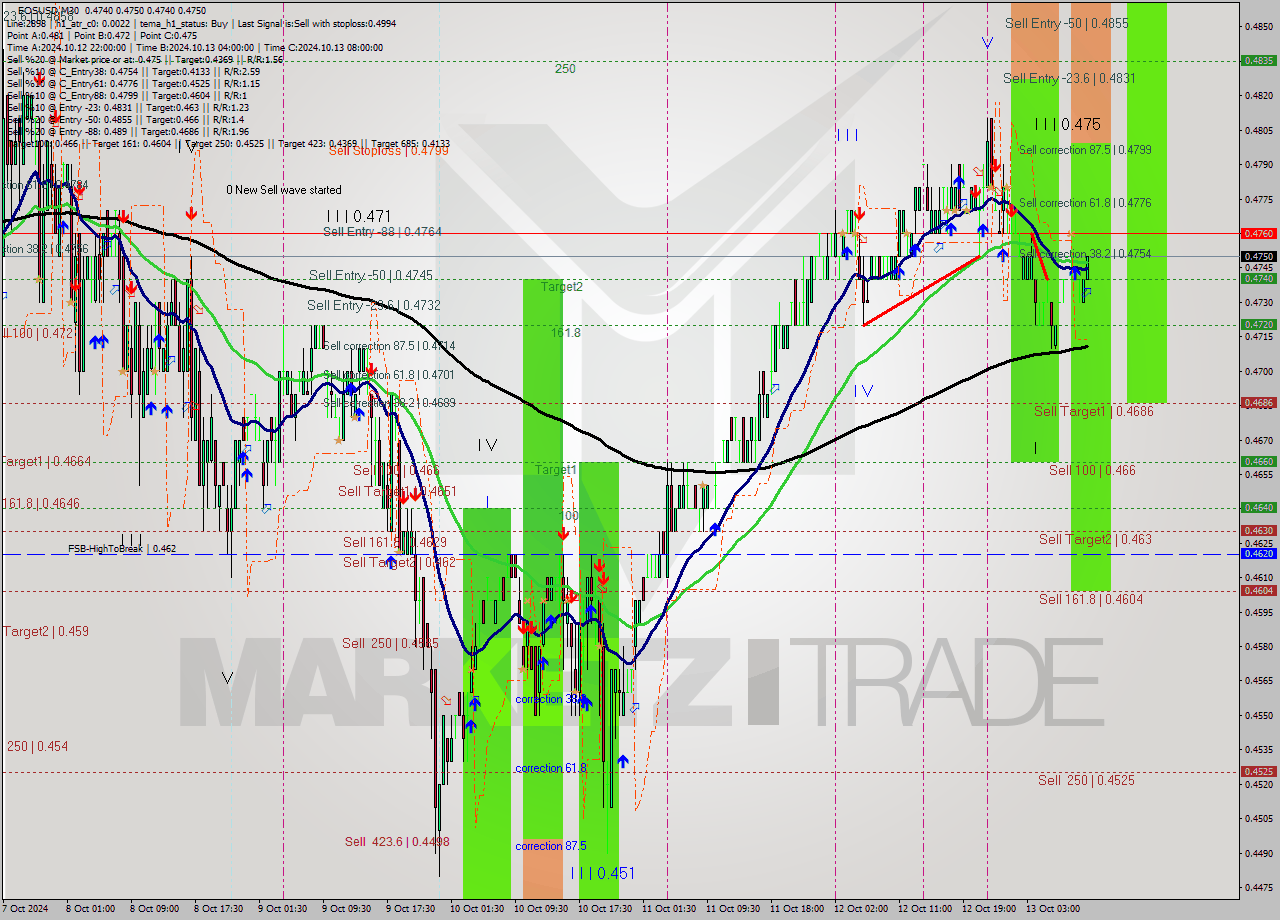Select the 'Sell Target2 | 0.463' label
Image resolution: width=1280 pixels, height=920 pixels.
tap(1095, 539)
